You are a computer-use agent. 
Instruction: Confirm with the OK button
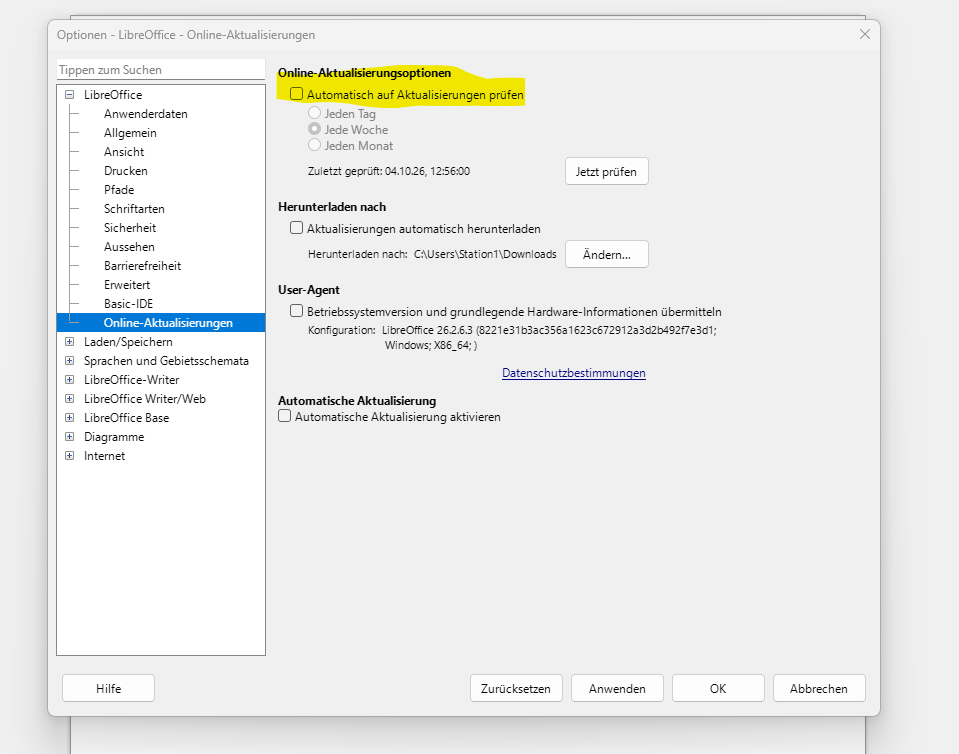pyautogui.click(x=718, y=689)
